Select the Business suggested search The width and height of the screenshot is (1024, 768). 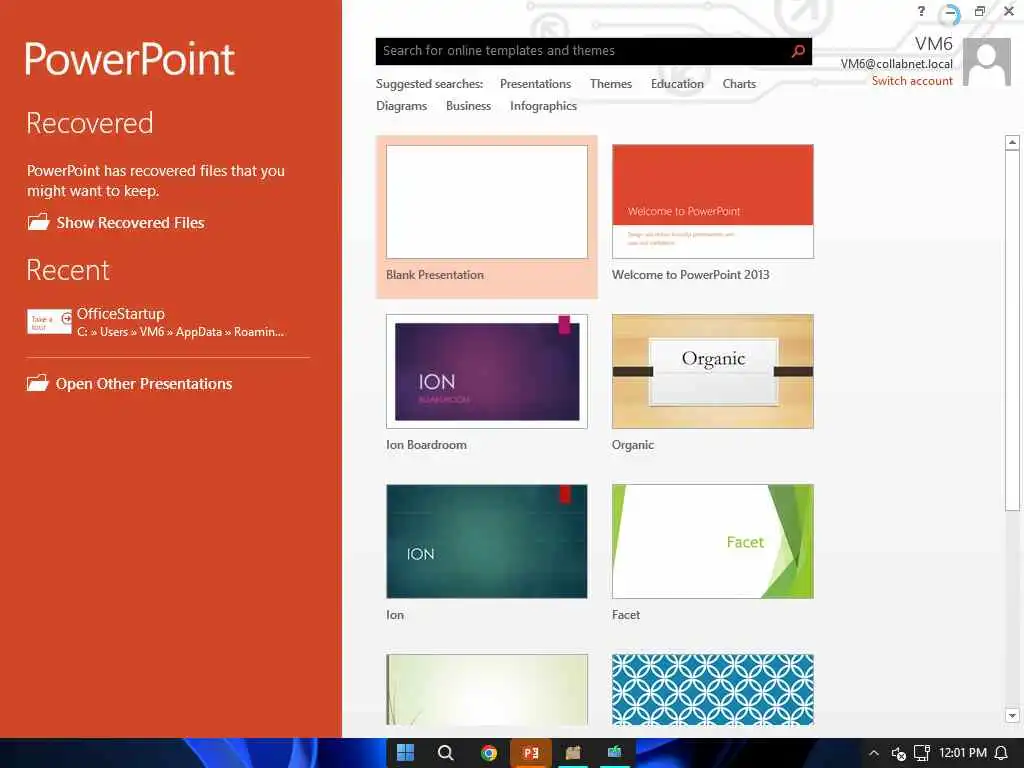pyautogui.click(x=468, y=106)
